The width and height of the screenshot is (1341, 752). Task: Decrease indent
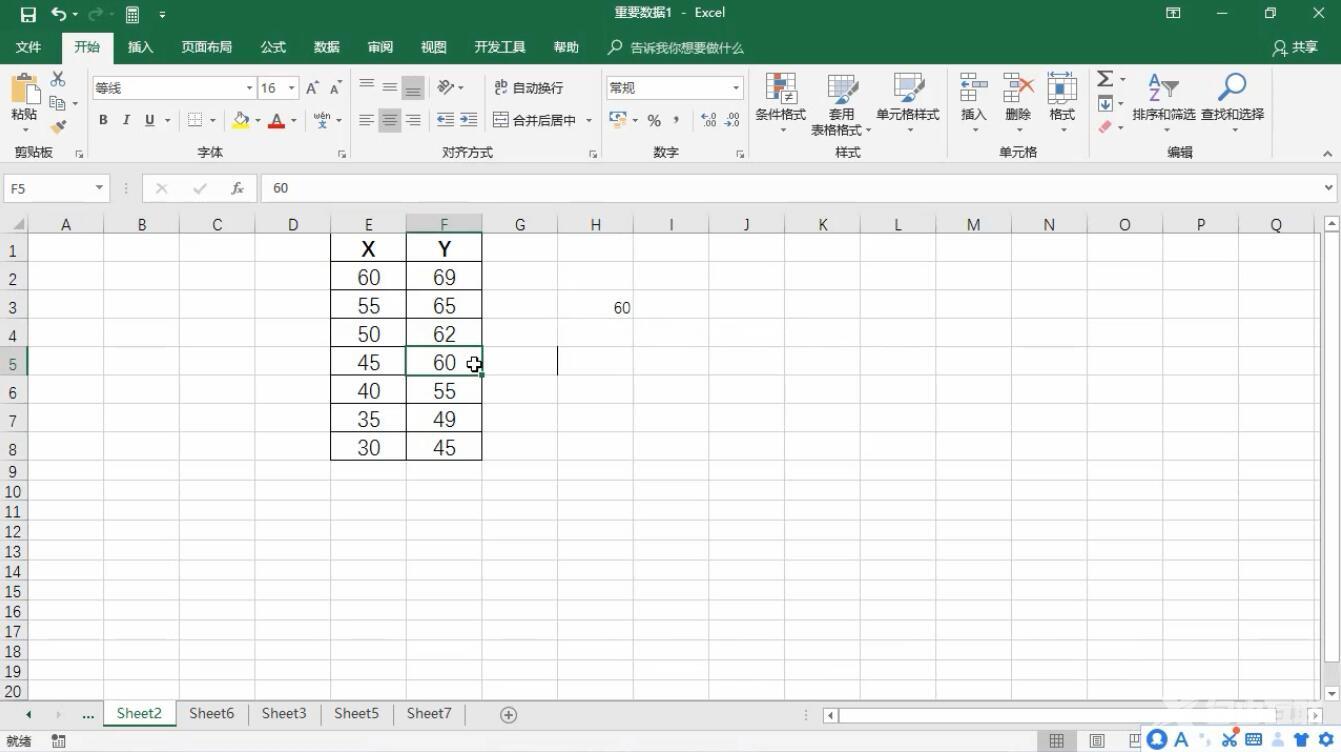point(446,120)
